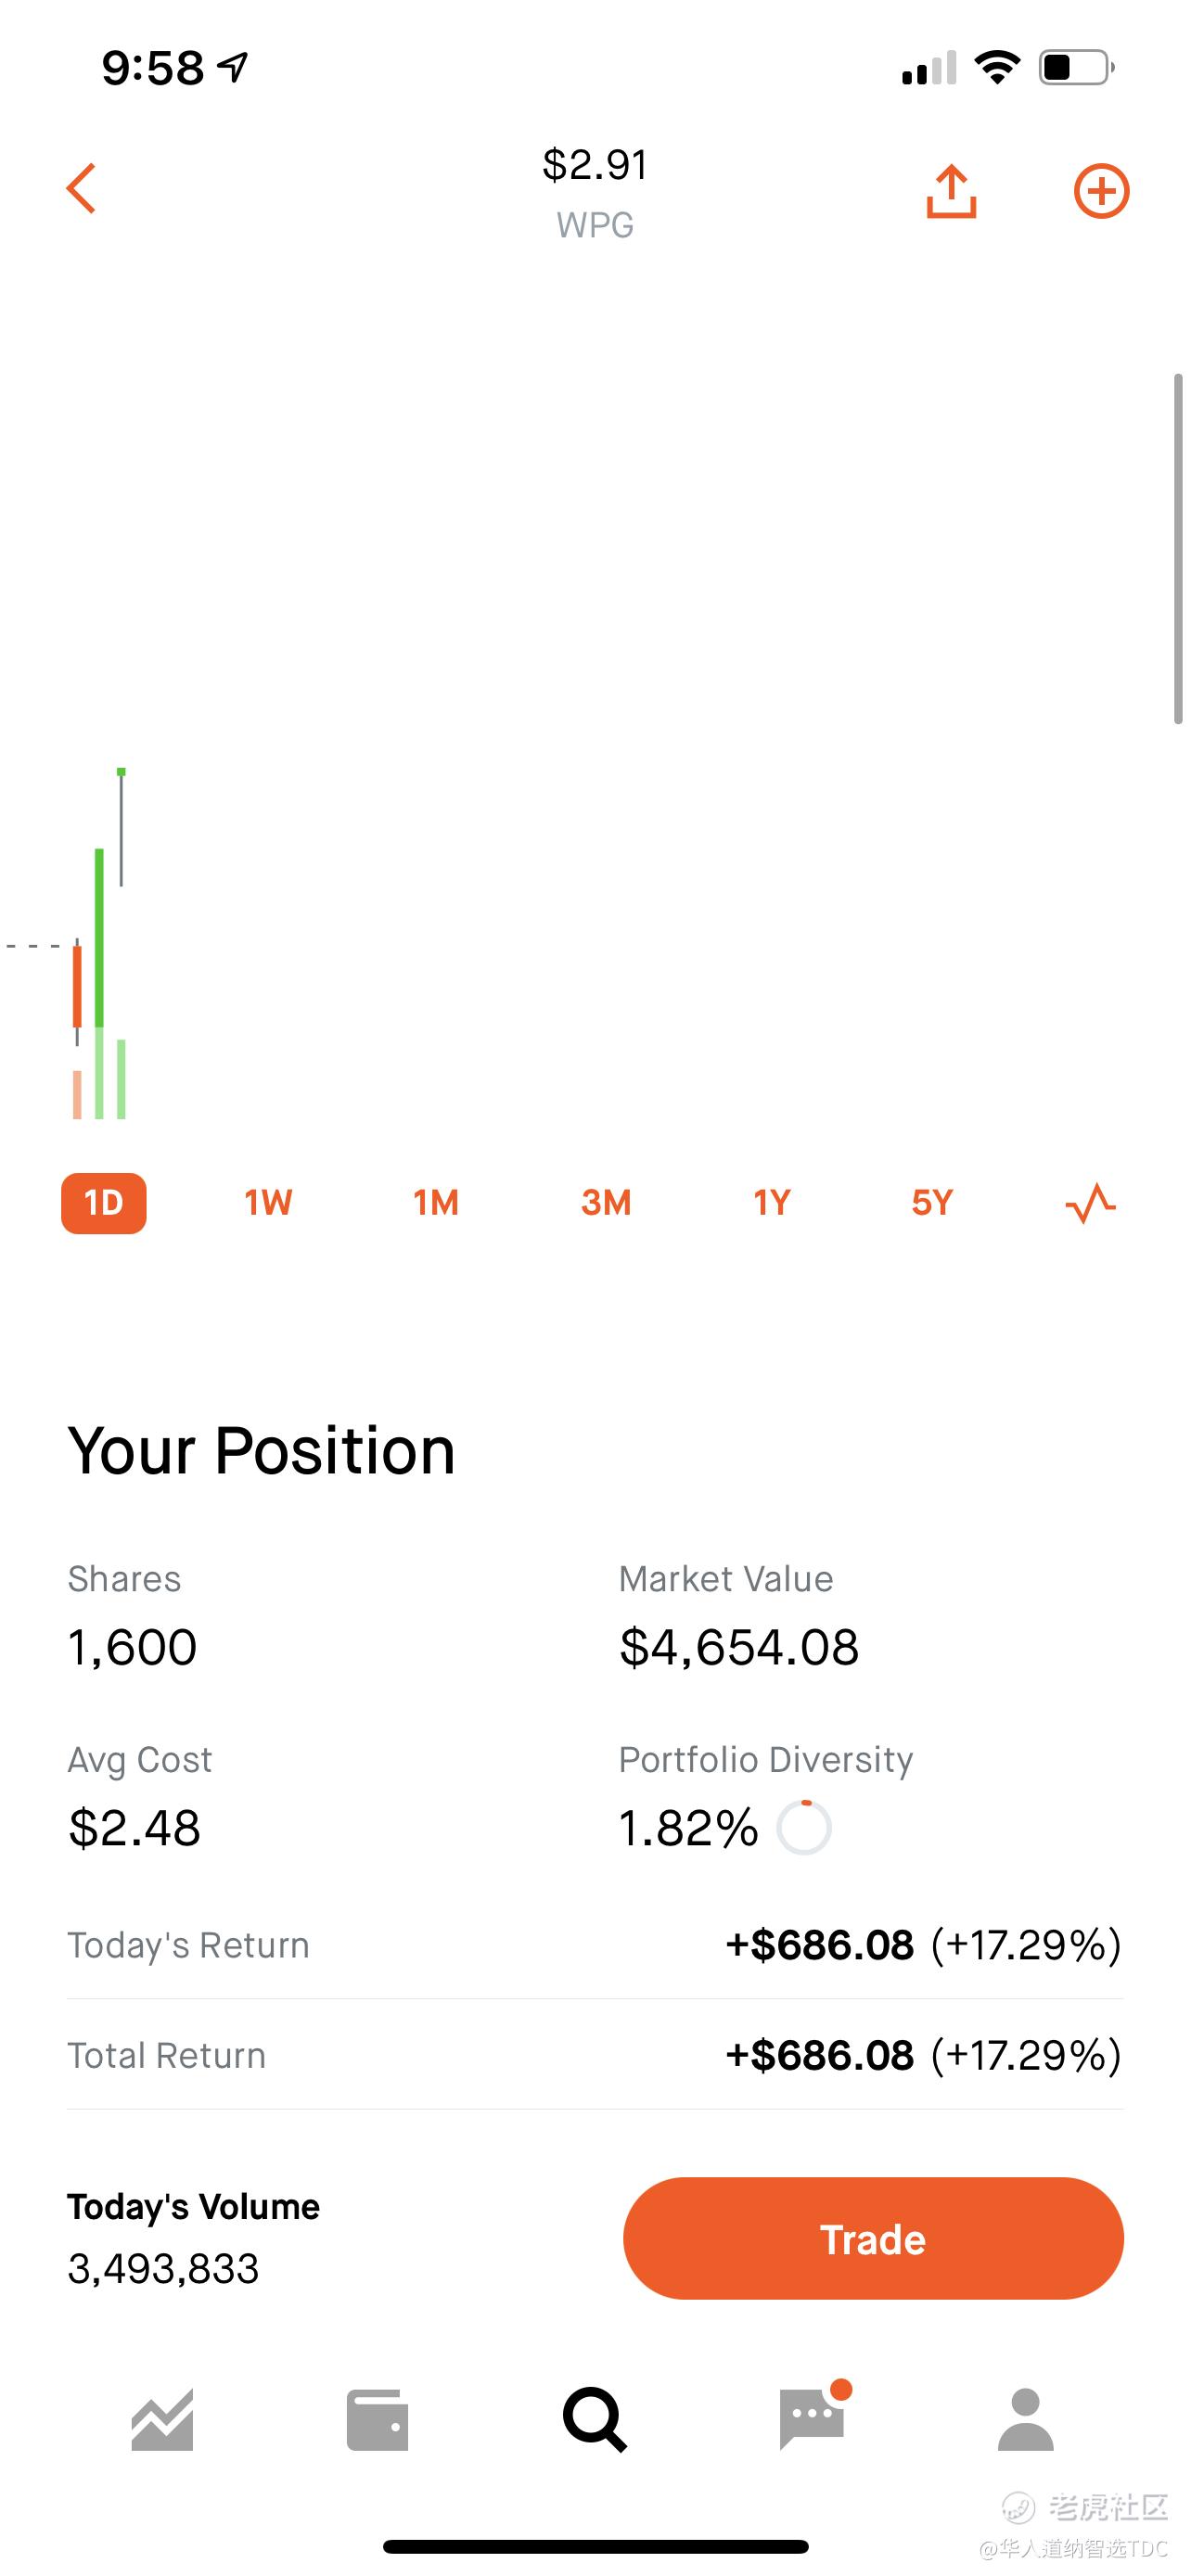Image resolution: width=1191 pixels, height=2576 pixels.
Task: Open the advanced chart icon beside 5Y
Action: (x=1090, y=1203)
